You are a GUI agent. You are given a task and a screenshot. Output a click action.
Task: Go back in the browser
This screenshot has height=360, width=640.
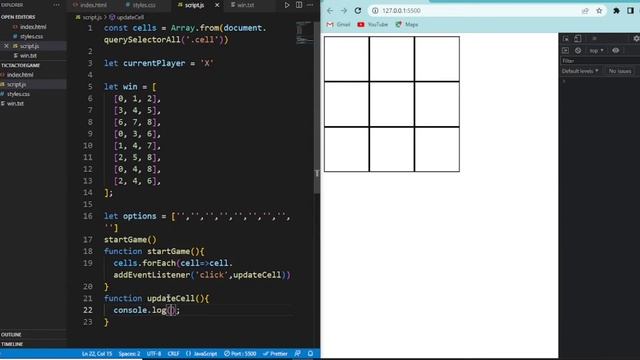coord(330,11)
